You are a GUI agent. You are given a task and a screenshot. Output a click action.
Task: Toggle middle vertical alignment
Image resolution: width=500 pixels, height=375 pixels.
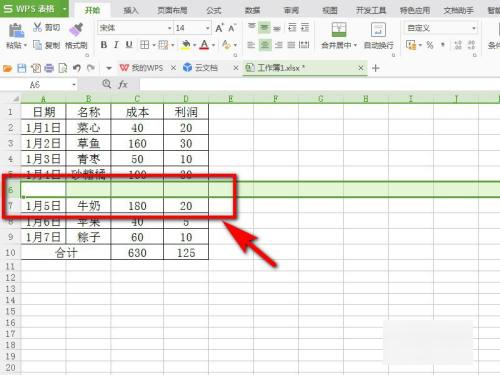point(264,28)
